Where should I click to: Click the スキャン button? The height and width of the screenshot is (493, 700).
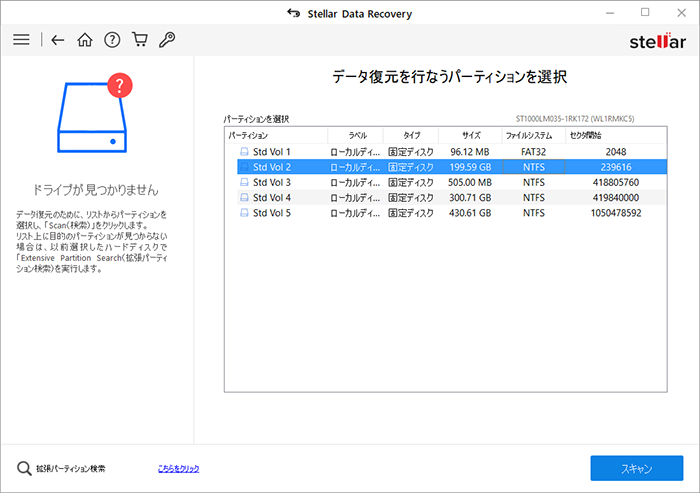click(x=637, y=468)
